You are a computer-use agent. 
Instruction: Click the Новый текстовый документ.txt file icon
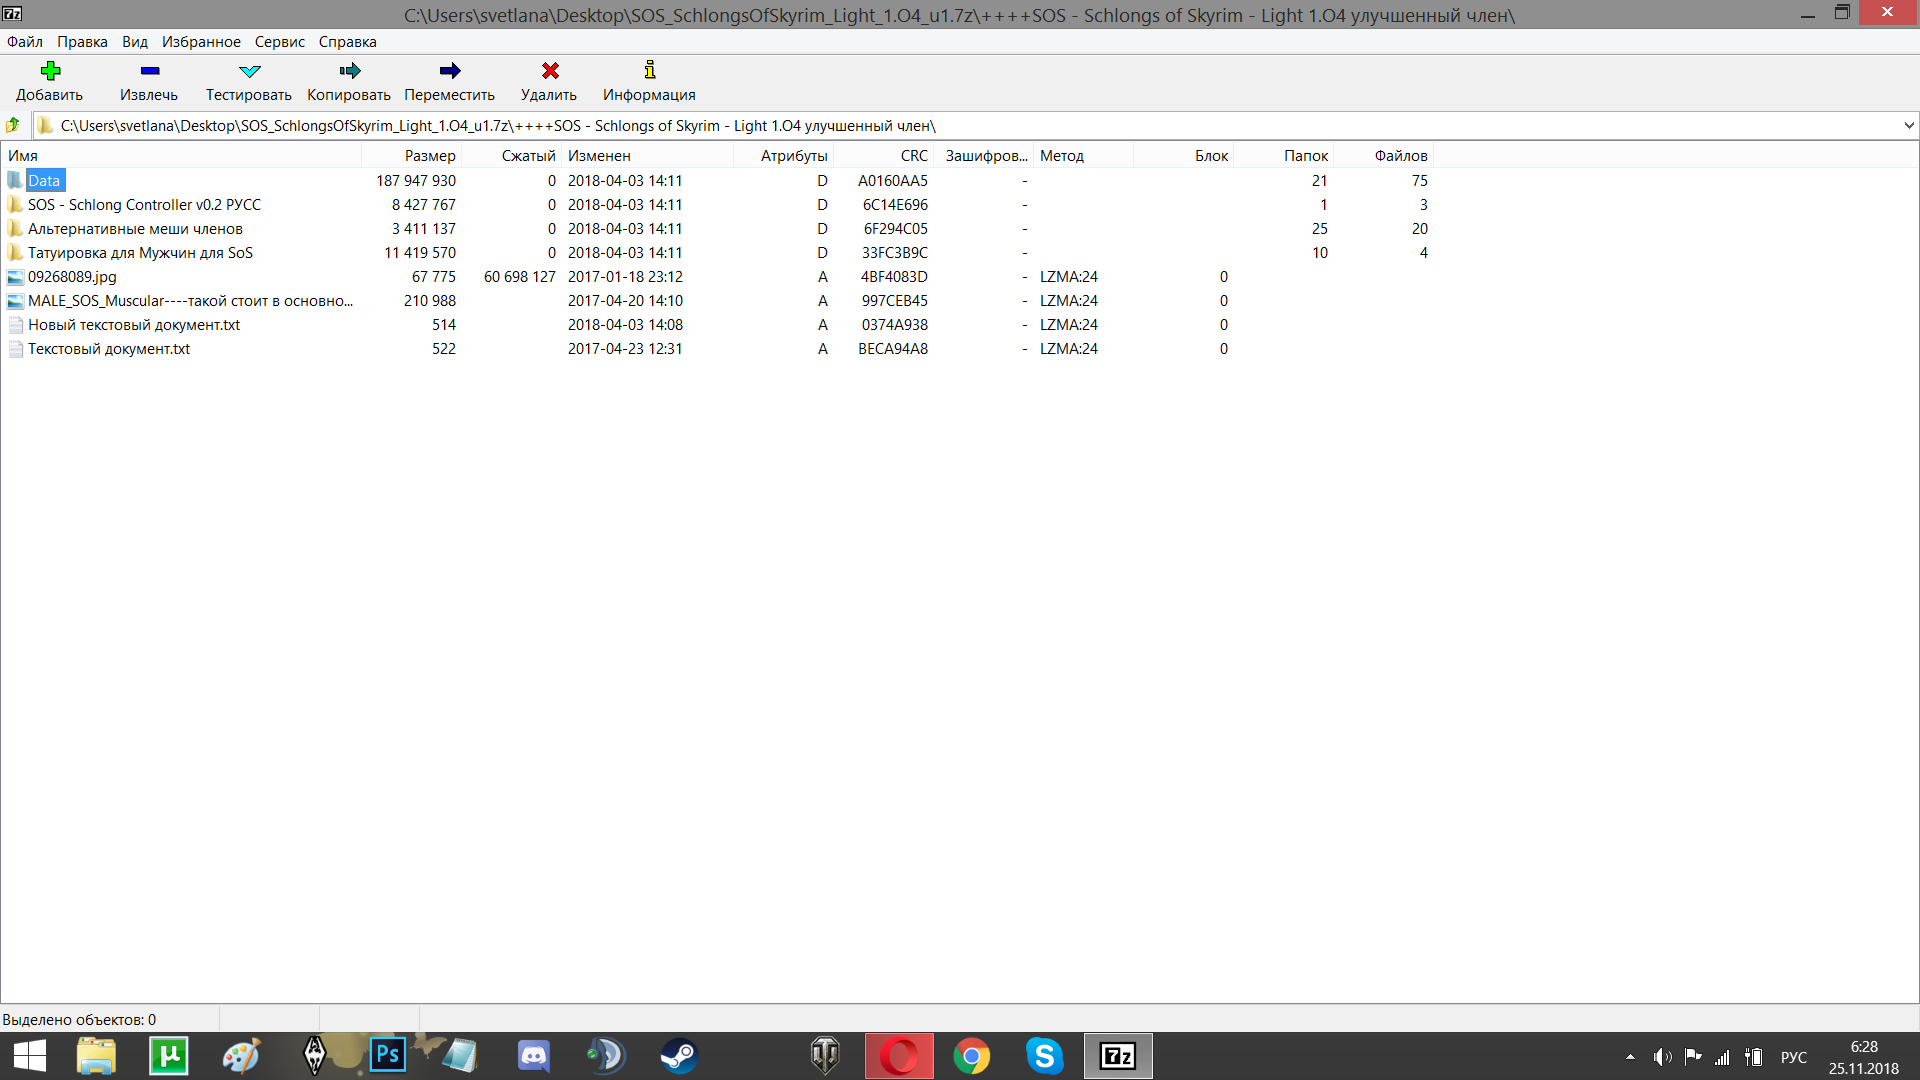click(x=15, y=325)
